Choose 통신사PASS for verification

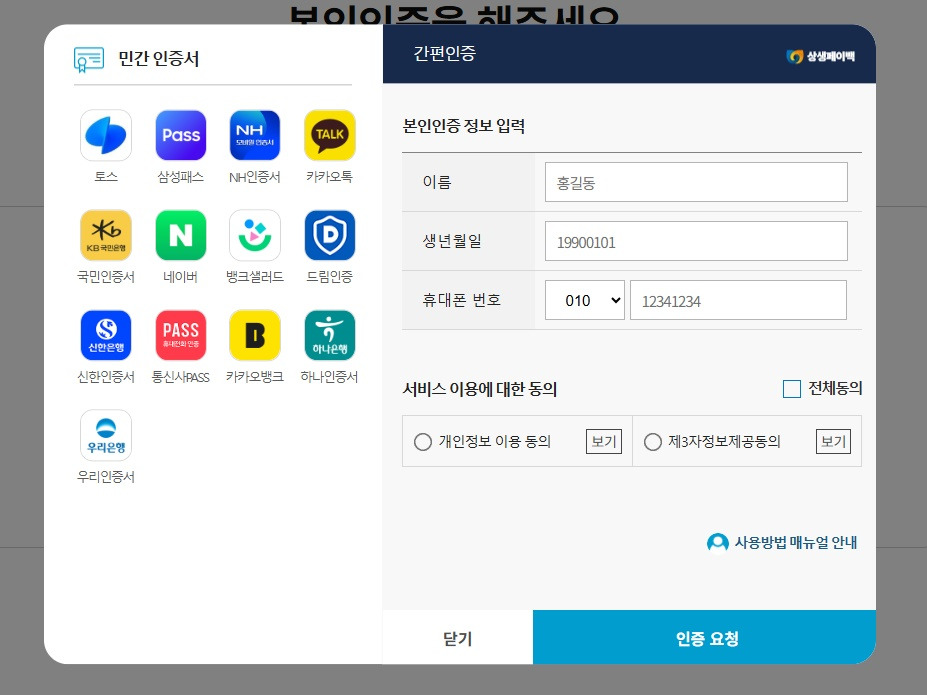point(180,335)
